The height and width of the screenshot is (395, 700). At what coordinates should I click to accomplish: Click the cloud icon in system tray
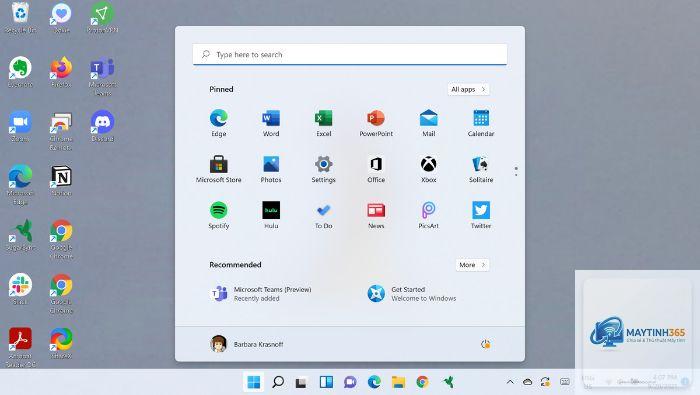(527, 382)
